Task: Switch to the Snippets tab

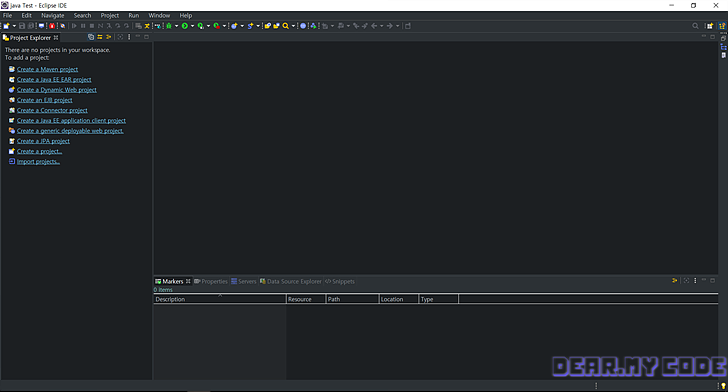Action: 340,281
